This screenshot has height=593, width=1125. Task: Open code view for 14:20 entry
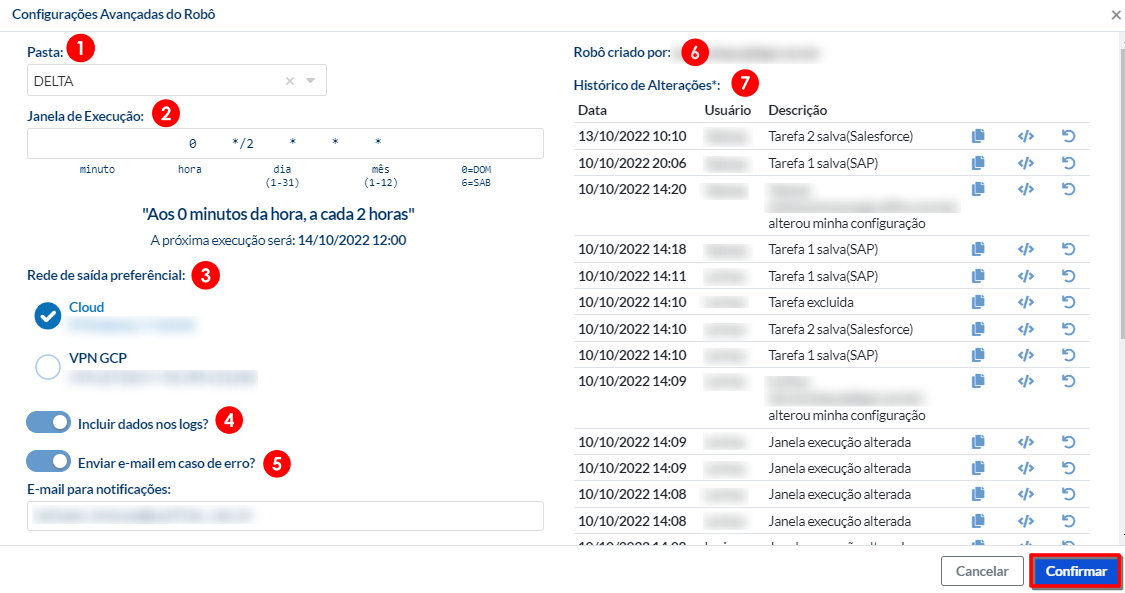1025,189
